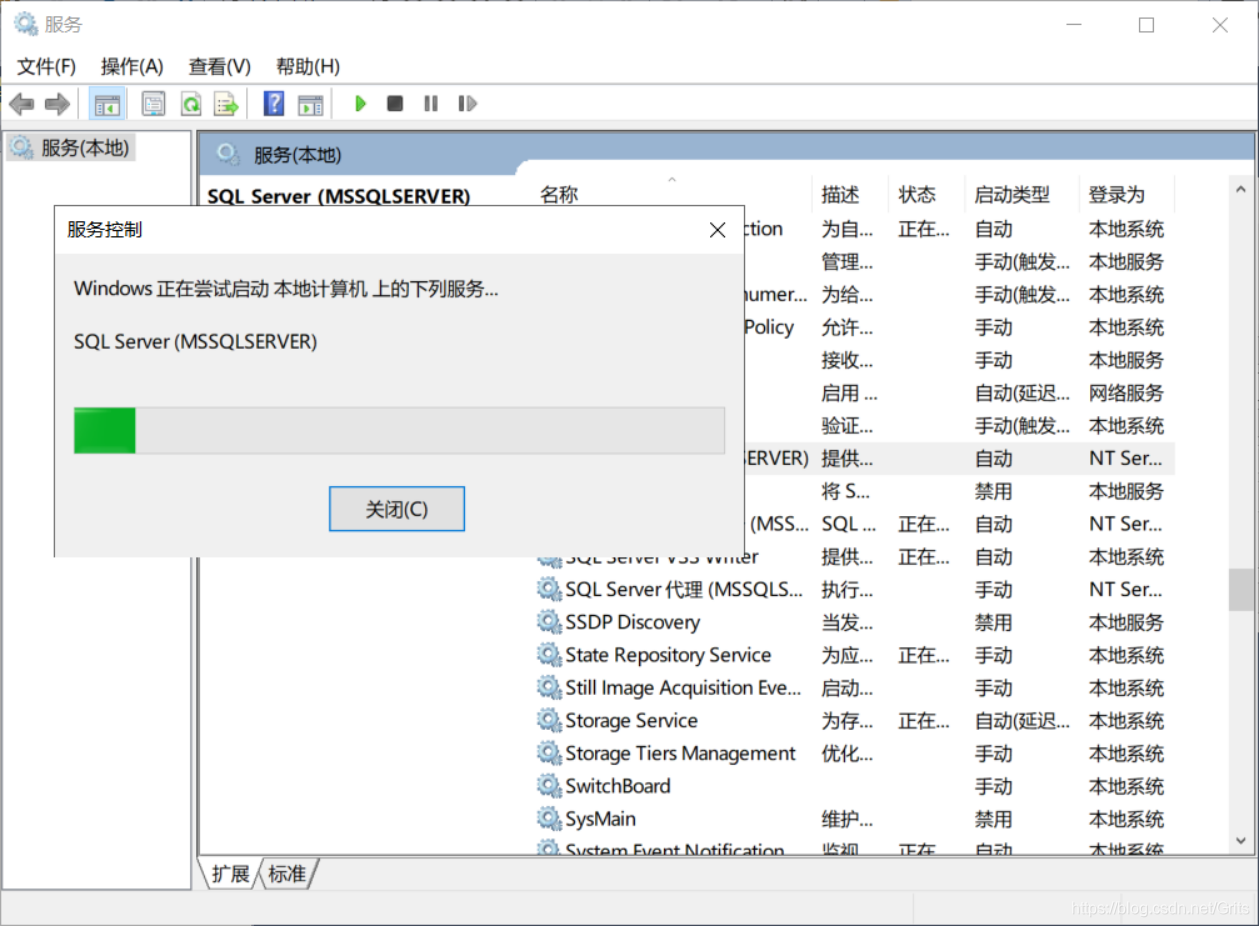Click the gear icon beside SQL Server 代理
Image resolution: width=1259 pixels, height=927 pixels.
tap(549, 589)
